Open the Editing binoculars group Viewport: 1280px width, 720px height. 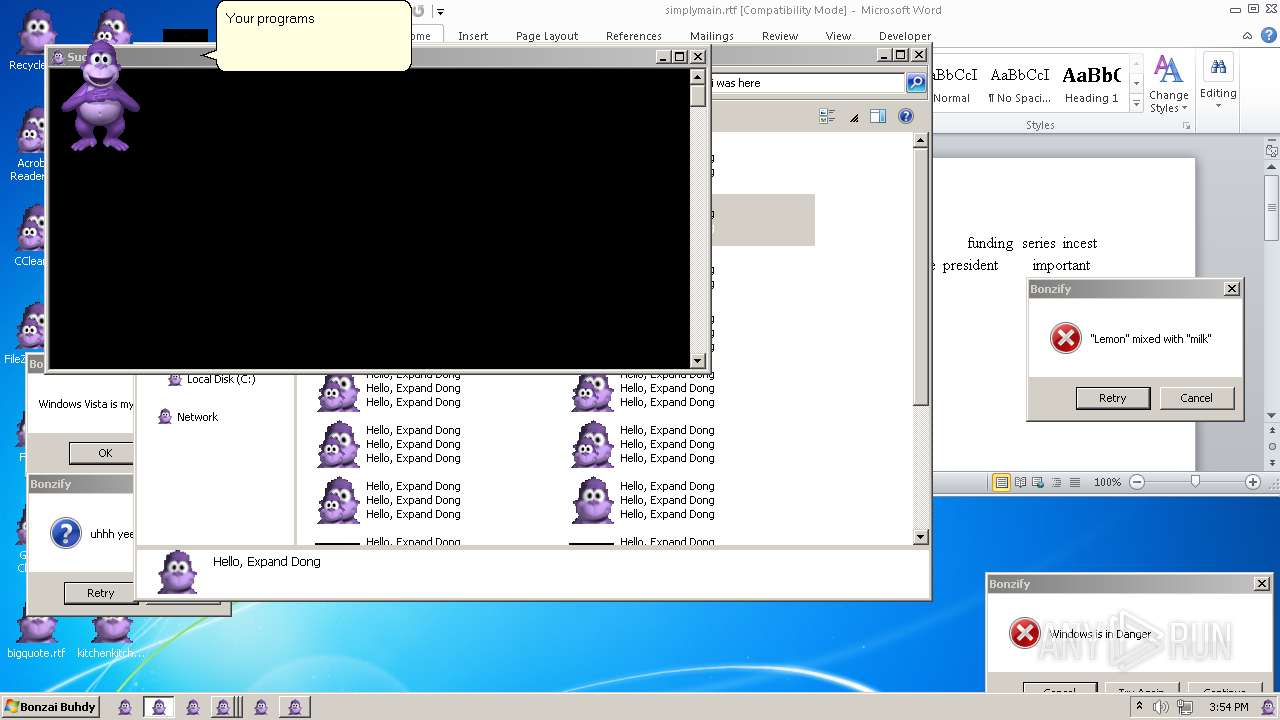(x=1218, y=82)
